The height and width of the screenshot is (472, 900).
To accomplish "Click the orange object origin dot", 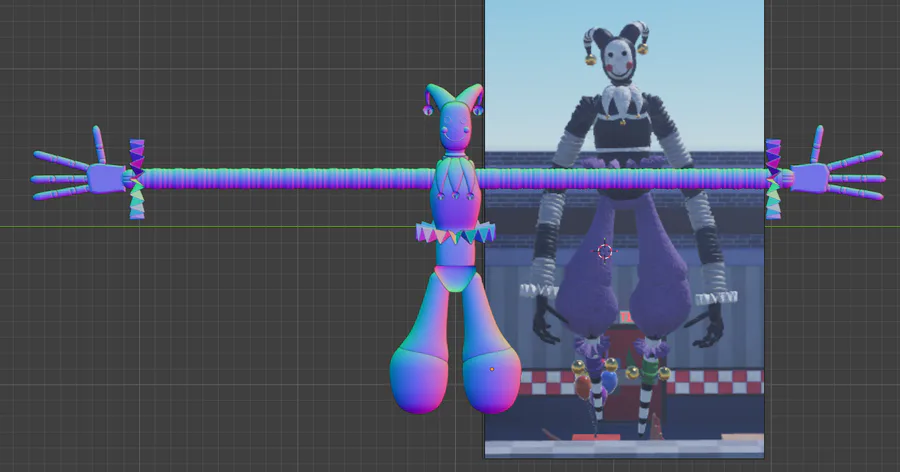I will point(492,369).
